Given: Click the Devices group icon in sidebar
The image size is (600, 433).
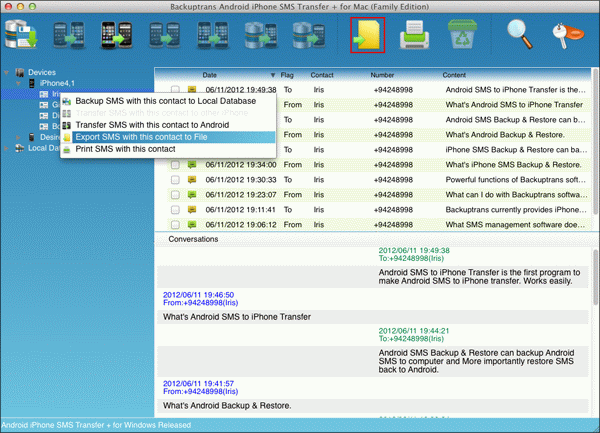Looking at the screenshot, I should pos(20,72).
